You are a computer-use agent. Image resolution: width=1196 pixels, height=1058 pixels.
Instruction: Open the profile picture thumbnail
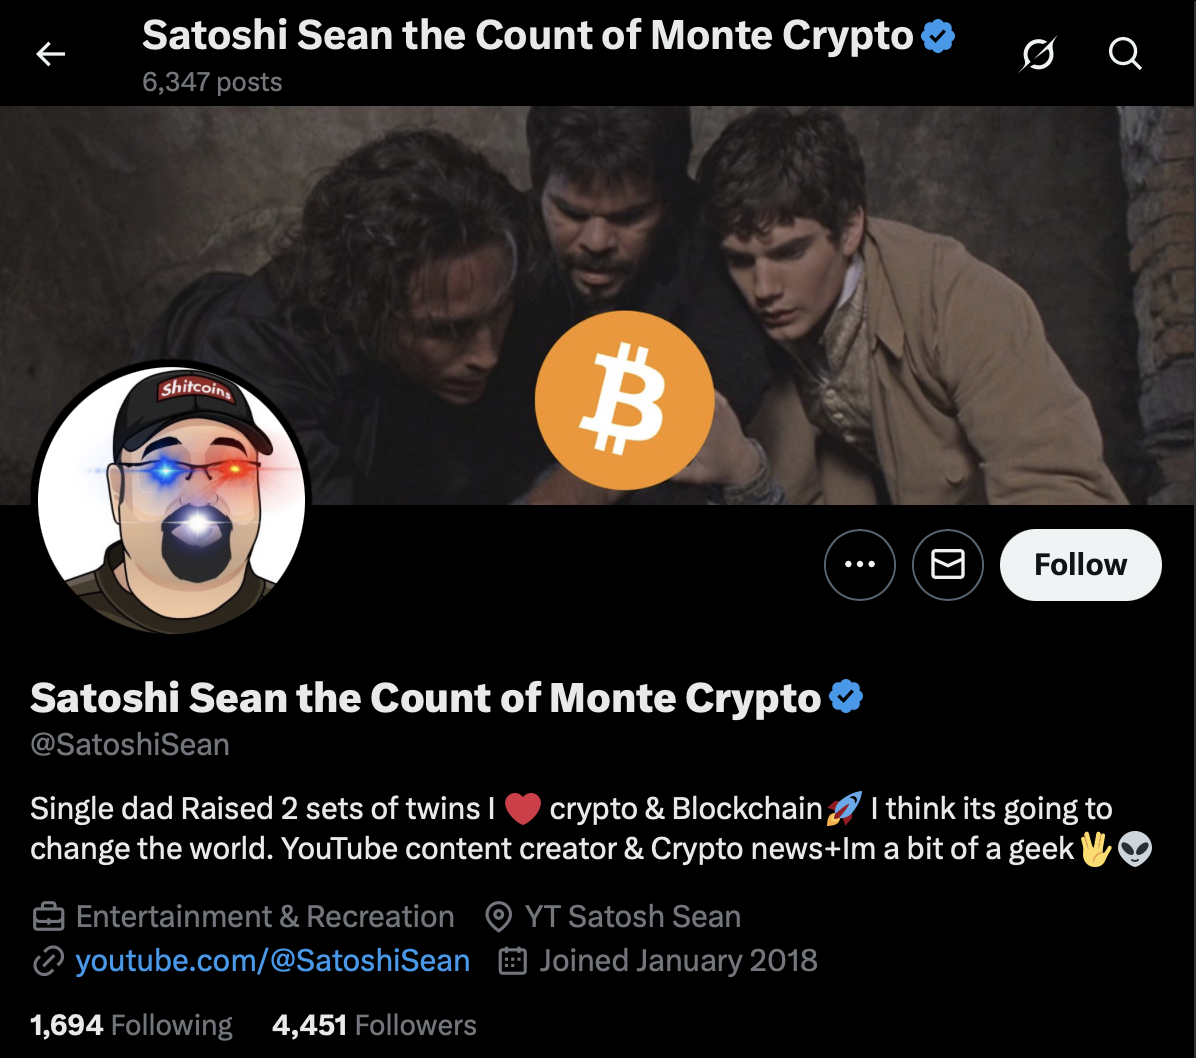[x=172, y=500]
